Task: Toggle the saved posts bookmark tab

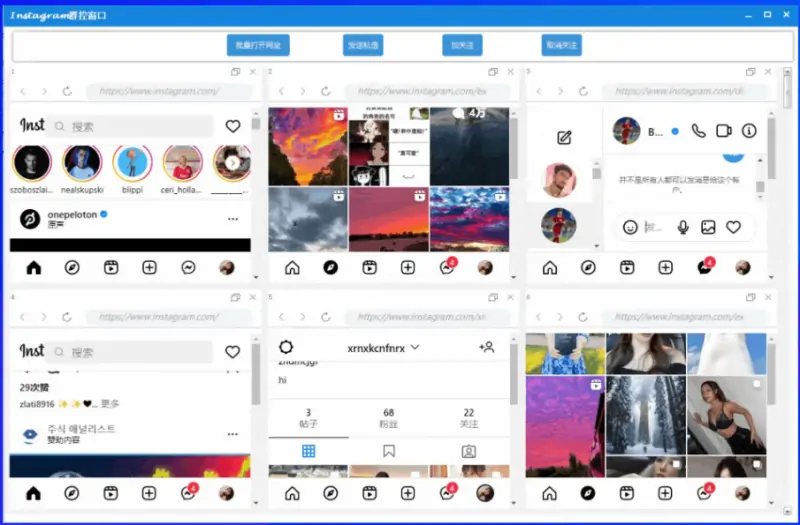Action: [389, 451]
